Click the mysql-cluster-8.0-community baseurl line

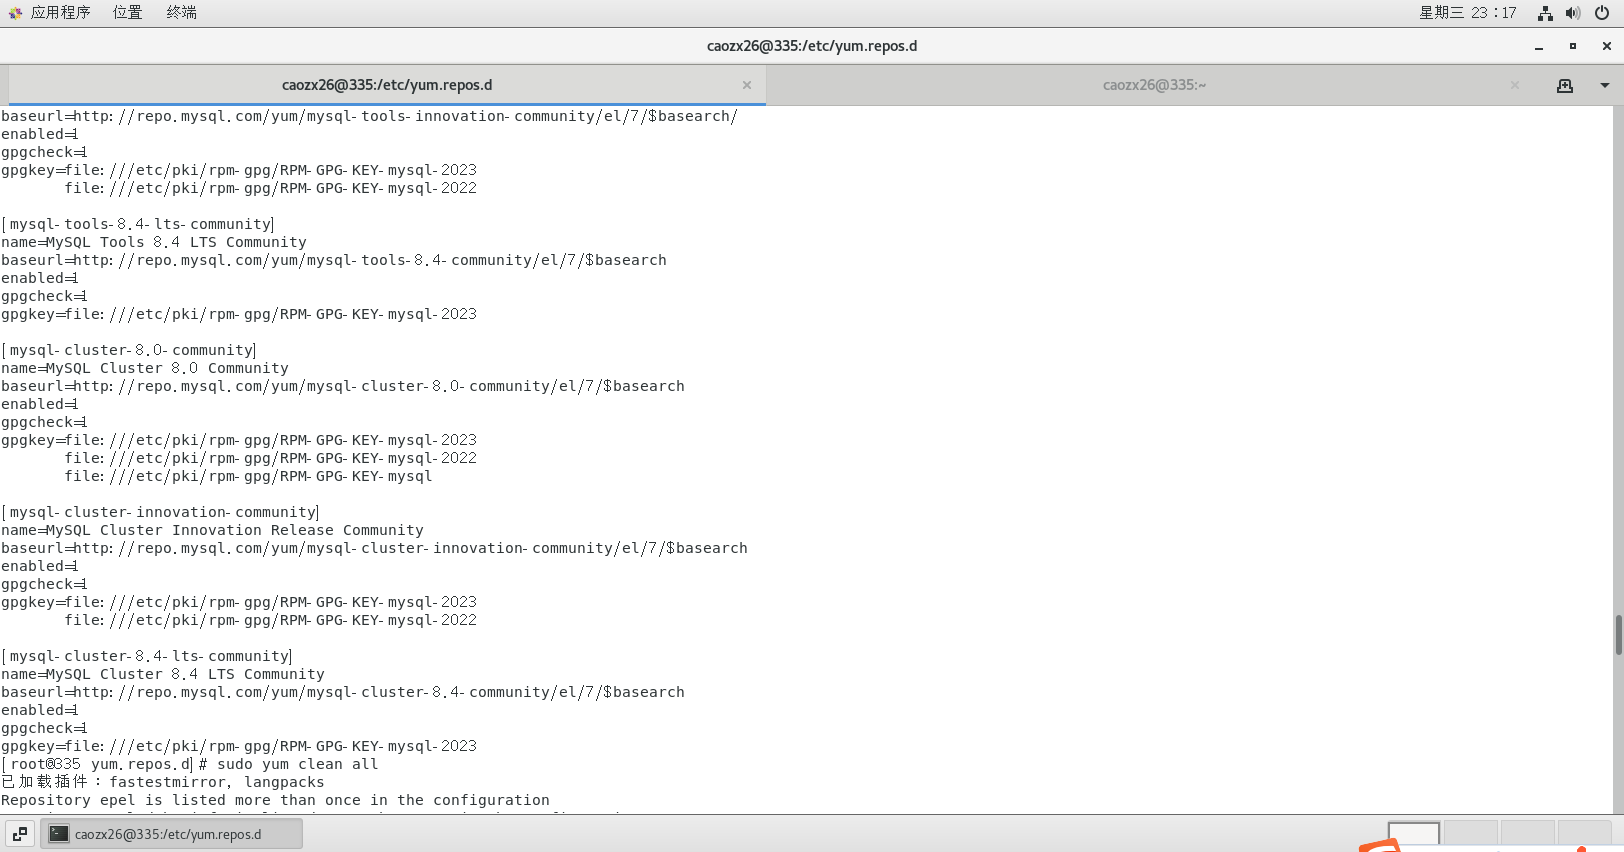[343, 386]
